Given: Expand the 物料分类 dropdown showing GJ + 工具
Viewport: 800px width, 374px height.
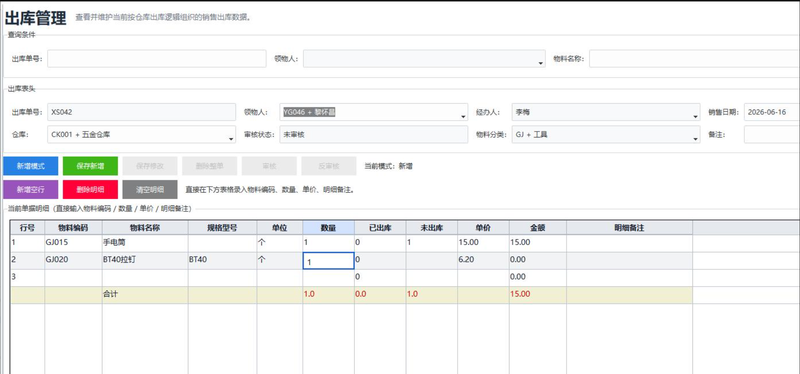Looking at the screenshot, I should (x=606, y=135).
